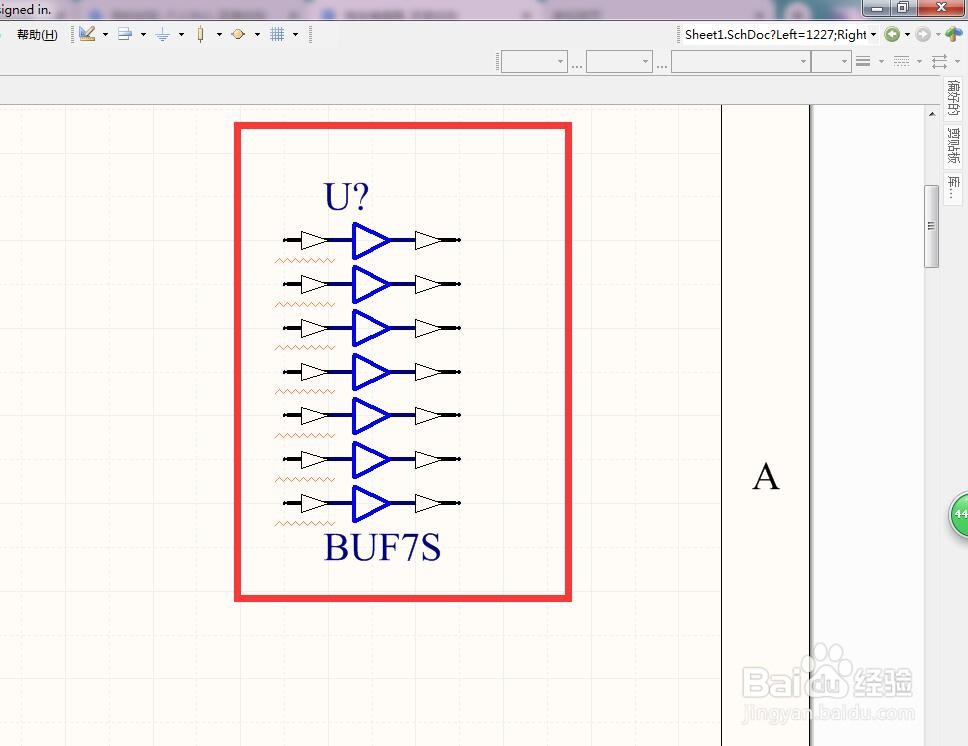The width and height of the screenshot is (968, 746).
Task: Open the 偏好的 favorites side panel tab
Action: click(x=954, y=98)
